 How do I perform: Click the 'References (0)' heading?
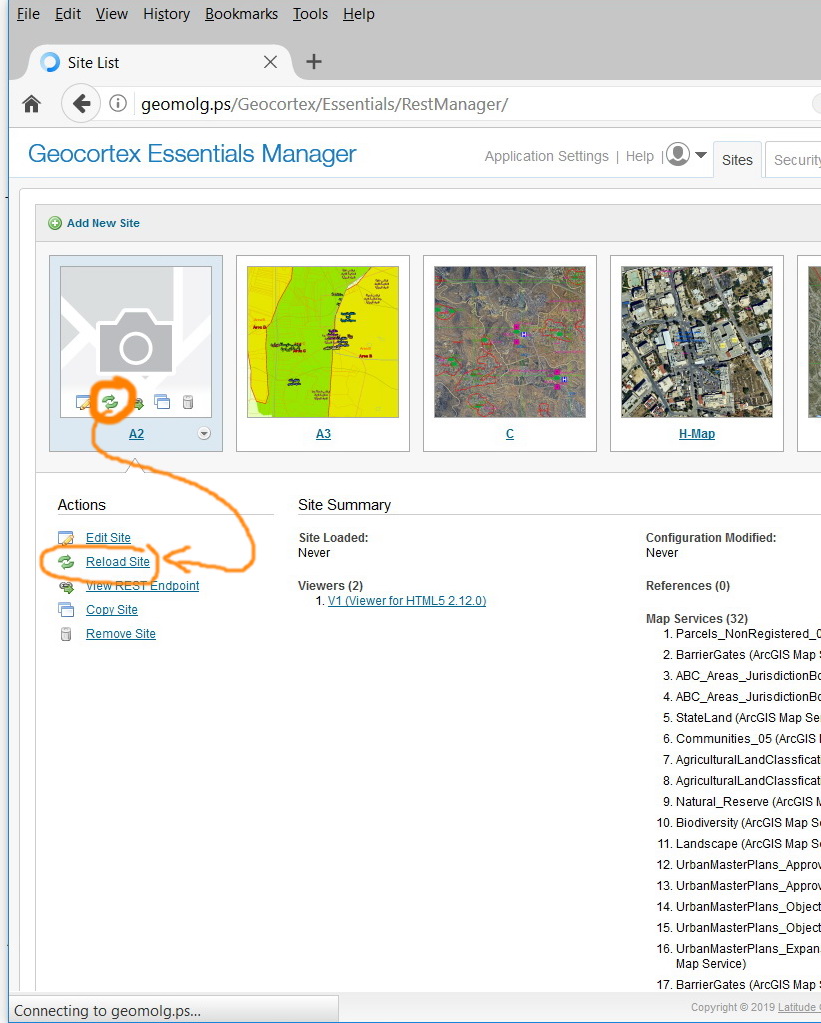[688, 586]
